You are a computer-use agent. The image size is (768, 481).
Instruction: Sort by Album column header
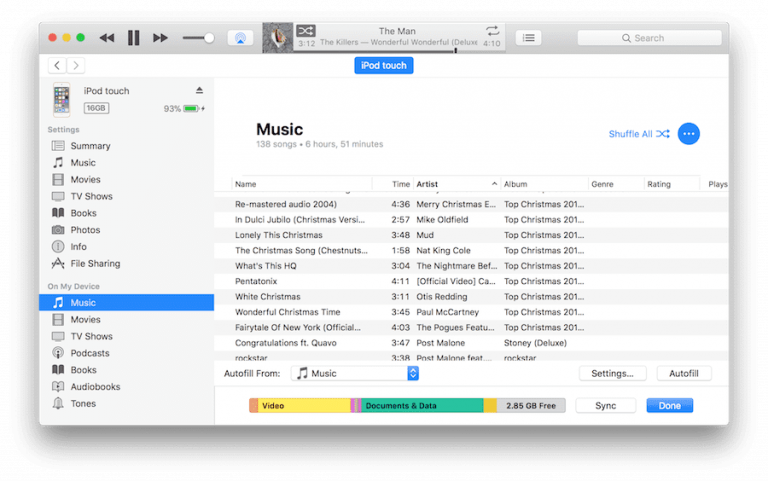pyautogui.click(x=544, y=184)
